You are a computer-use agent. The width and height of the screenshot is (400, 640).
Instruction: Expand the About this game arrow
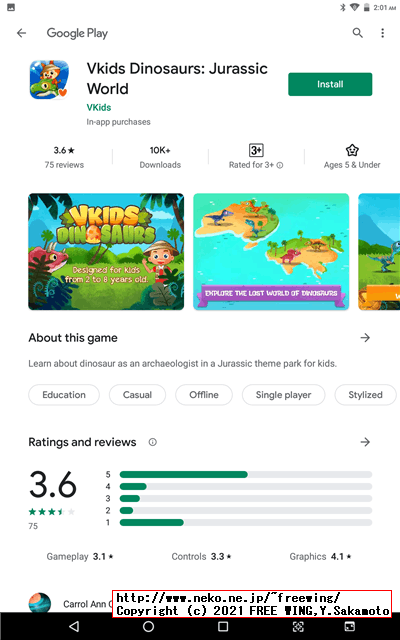click(365, 338)
